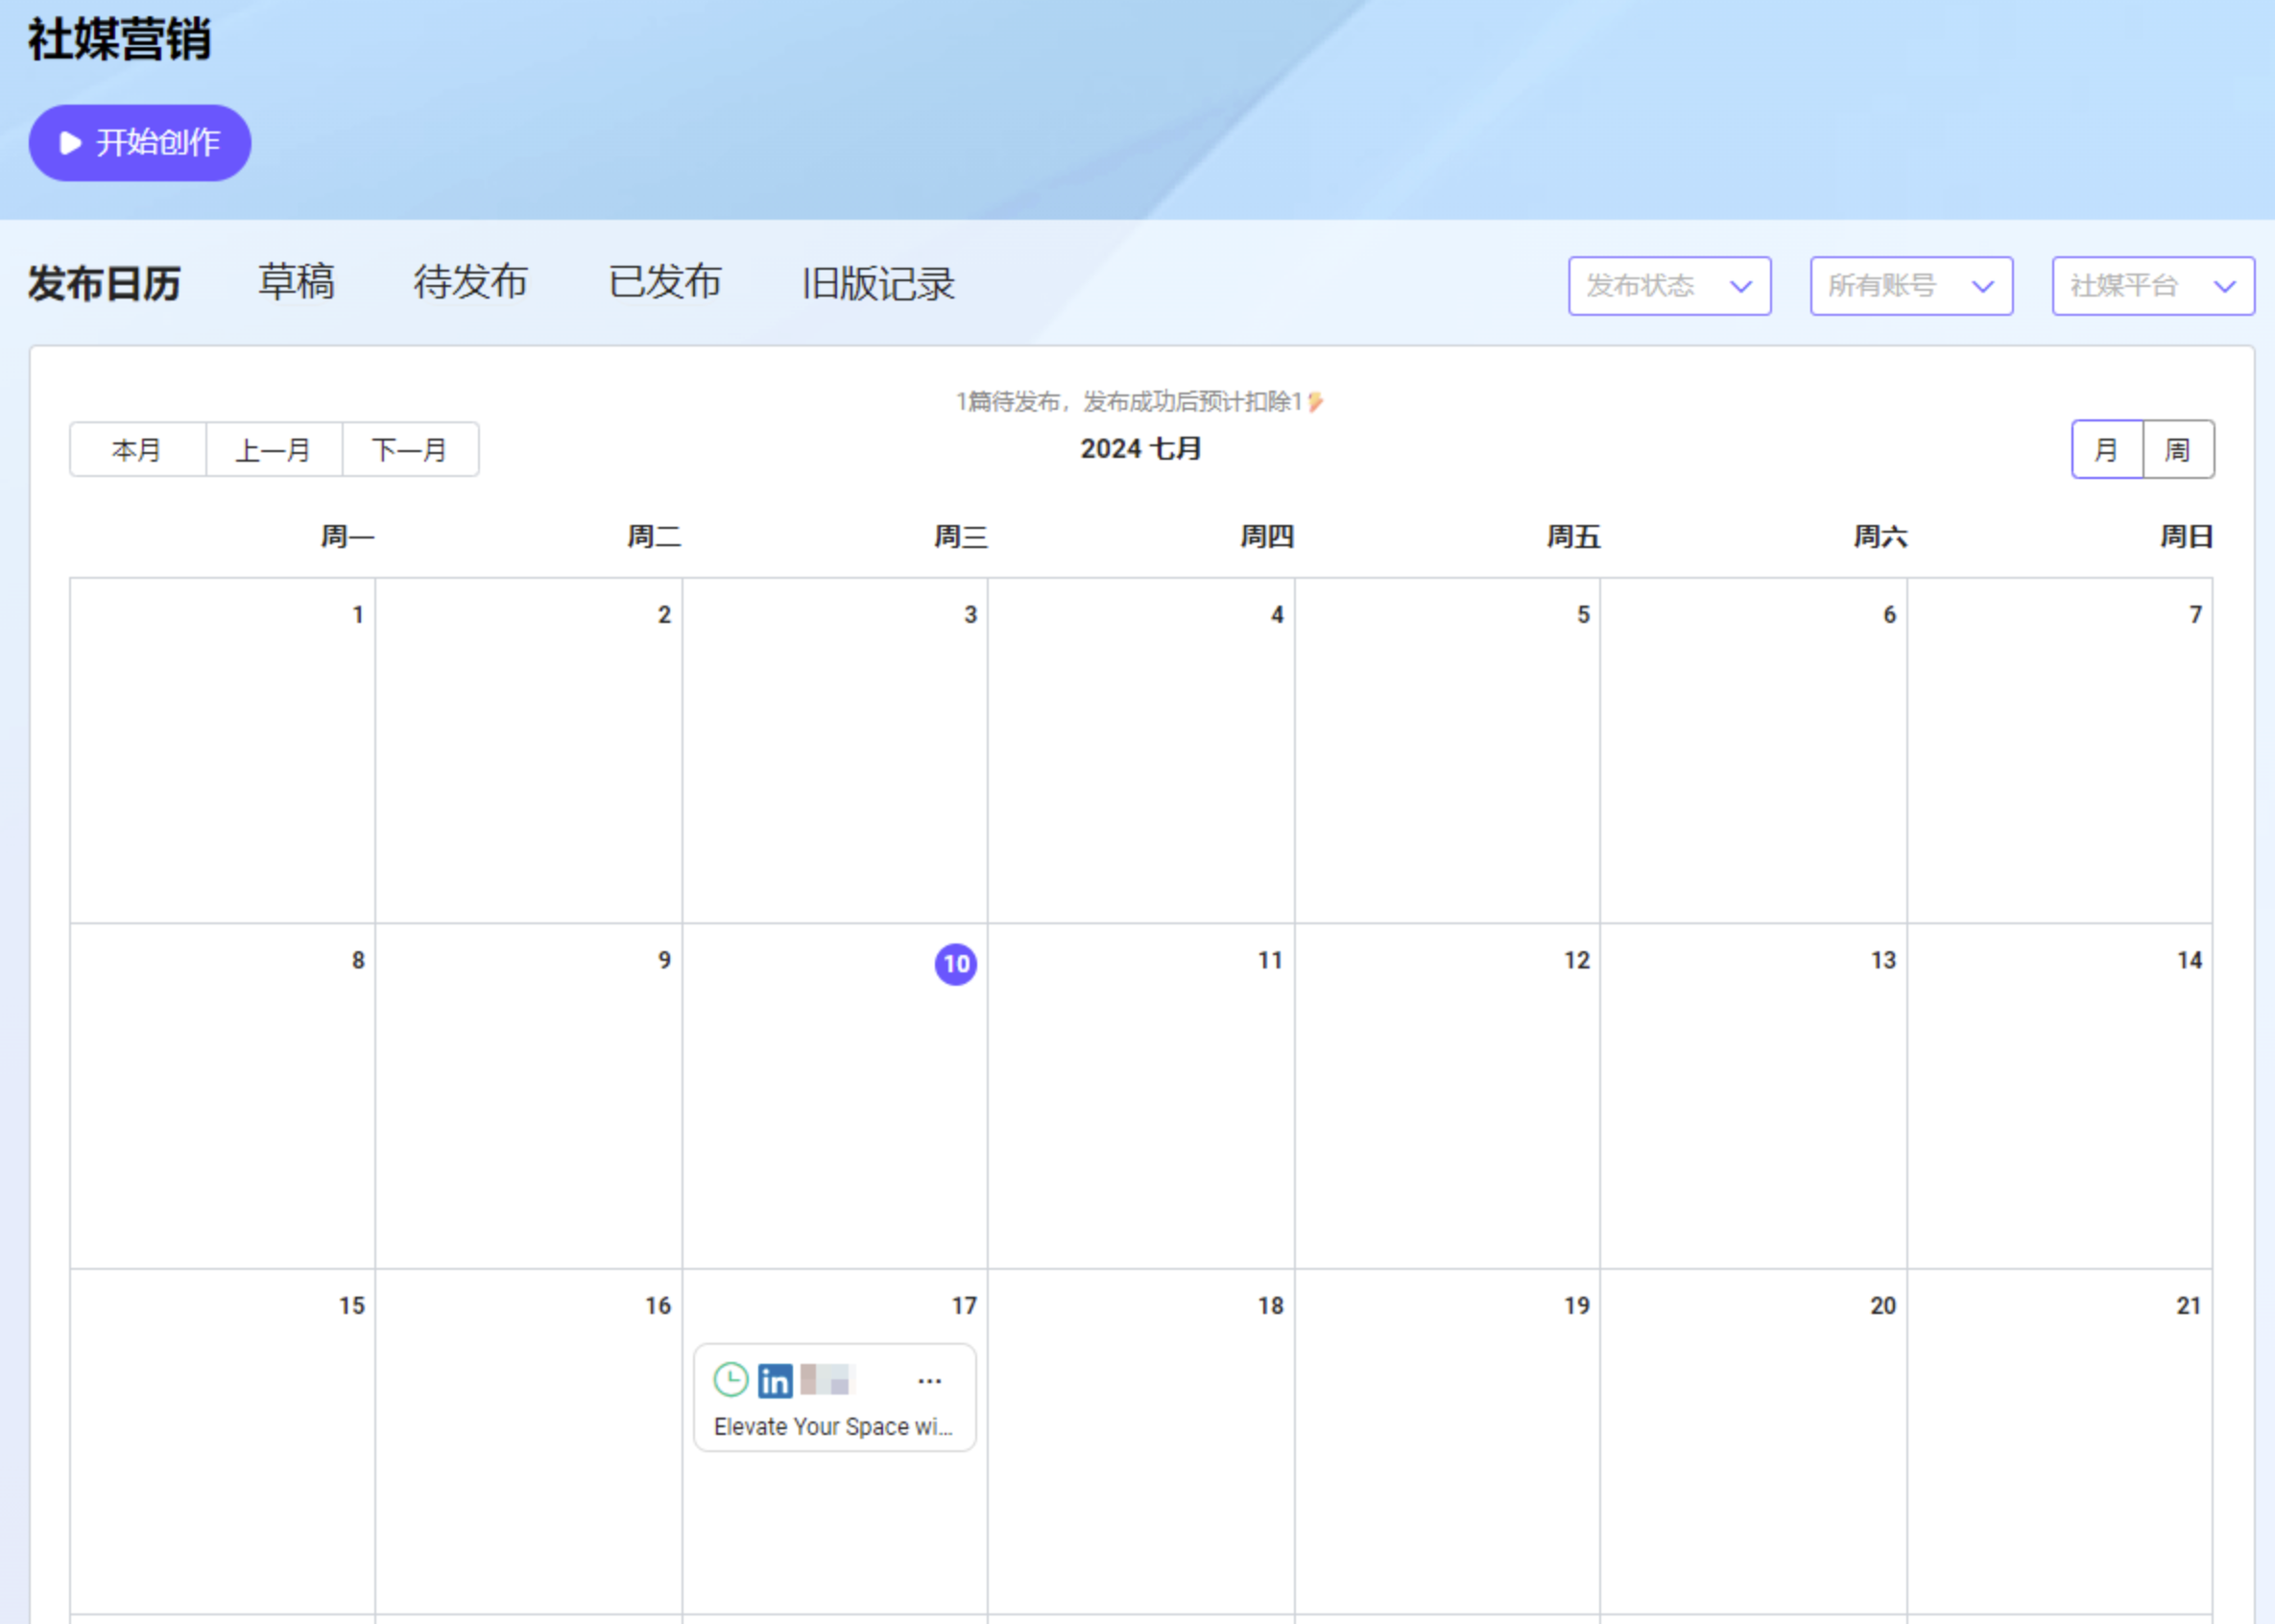Image resolution: width=2275 pixels, height=1624 pixels.
Task: Click the 周五 column header
Action: [1574, 537]
